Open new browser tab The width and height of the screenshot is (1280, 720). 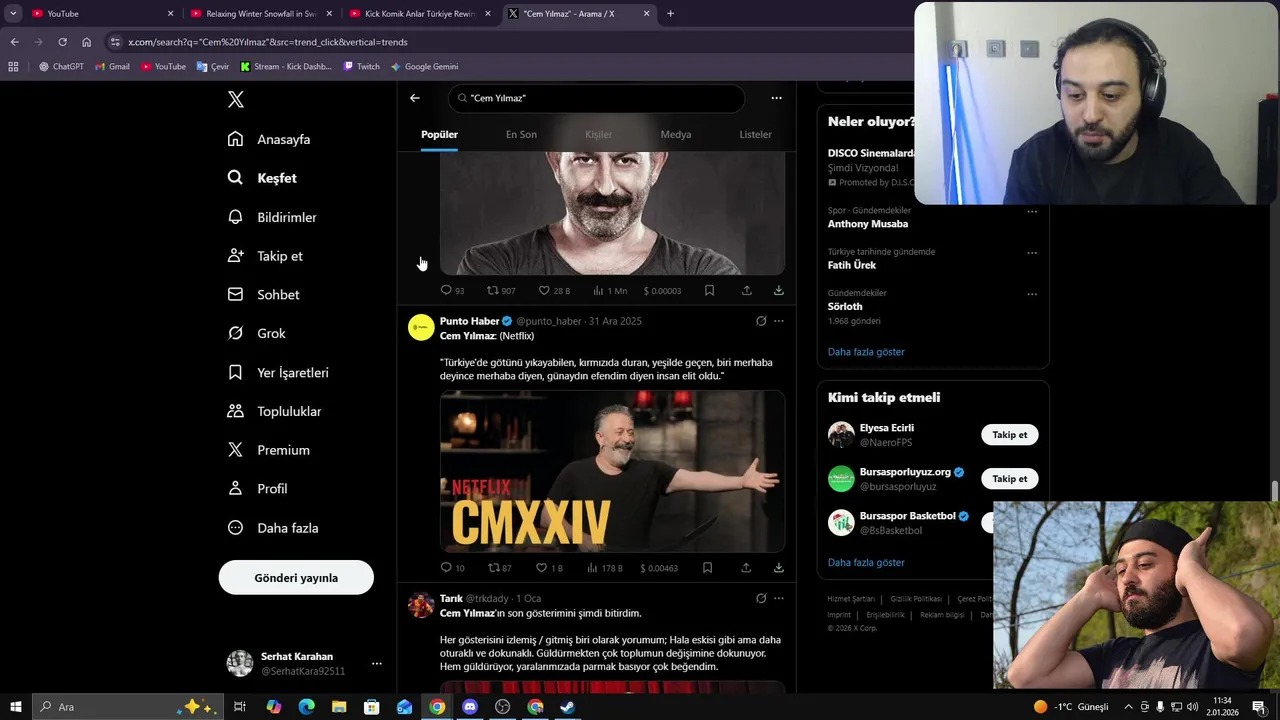point(670,14)
